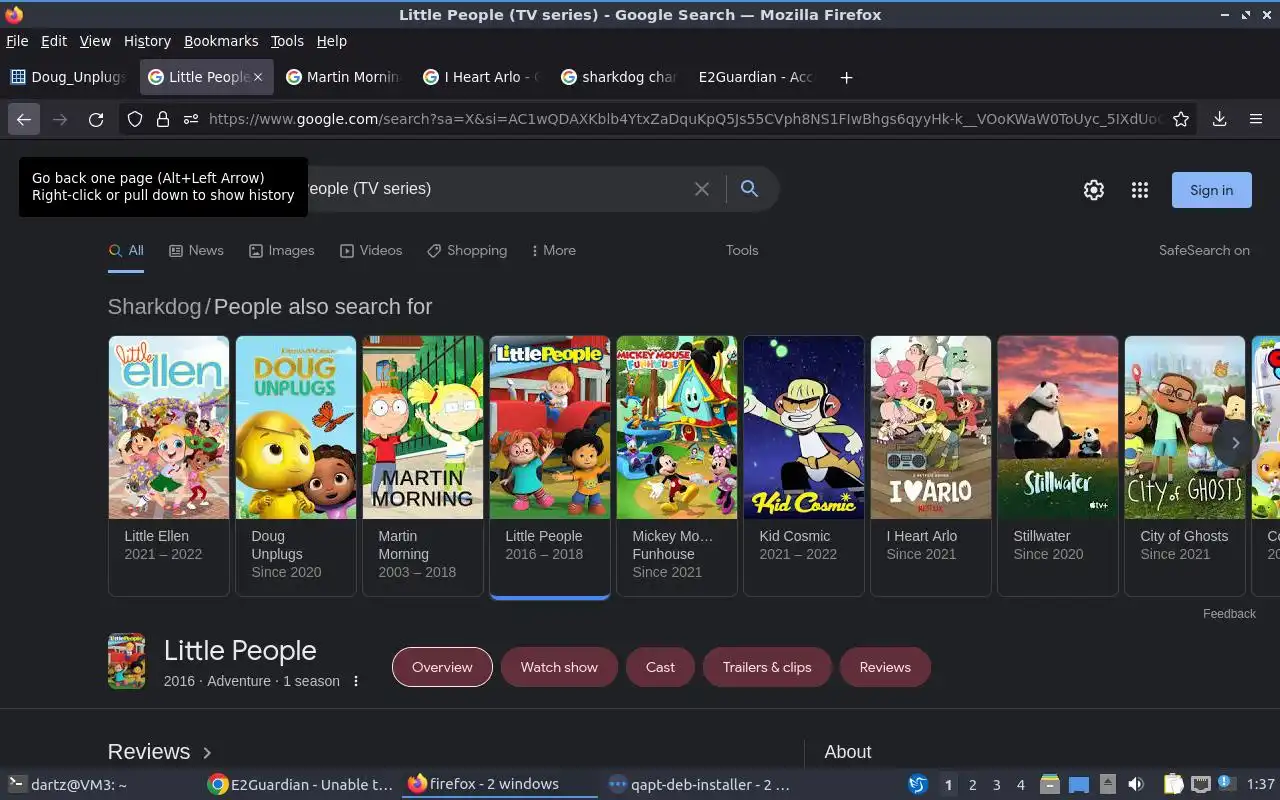This screenshot has height=800, width=1280.
Task: Select the Cast chip
Action: [x=660, y=667]
